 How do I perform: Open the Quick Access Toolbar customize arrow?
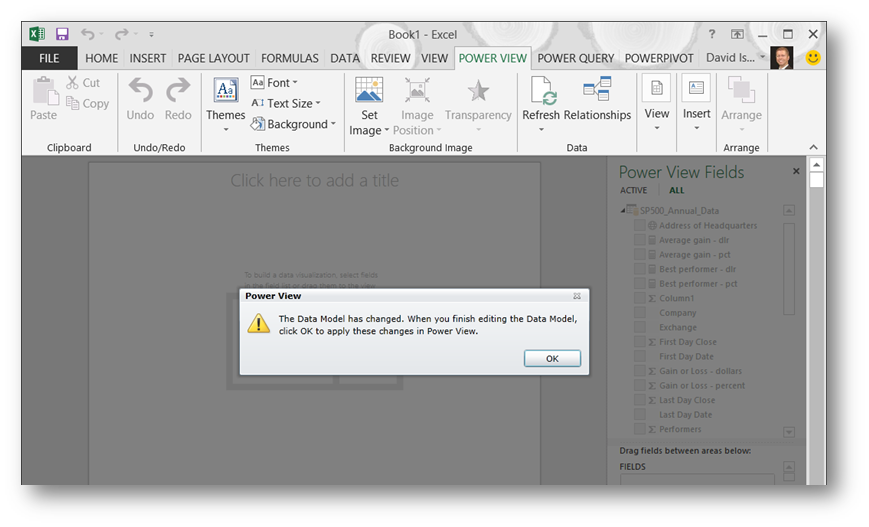[x=151, y=34]
